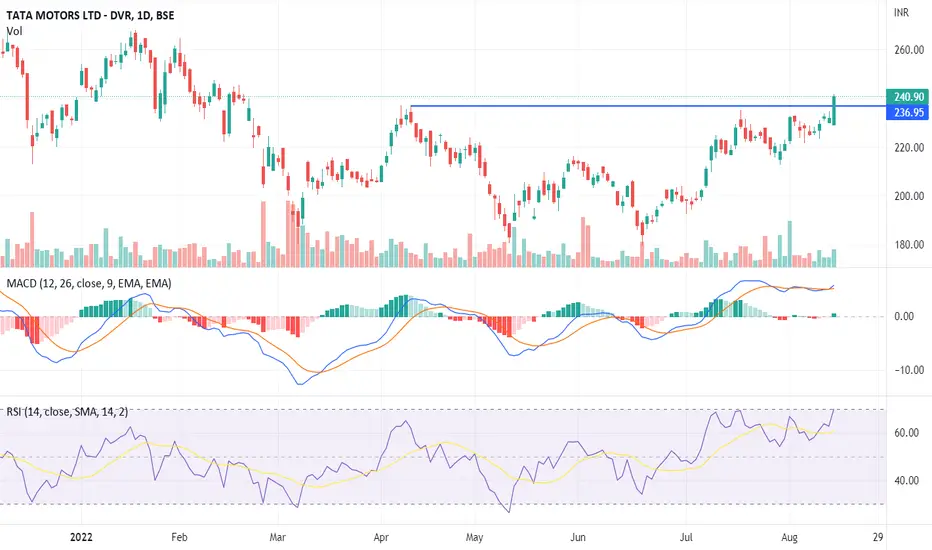Click the latest tall green breakout candle
This screenshot has width=932, height=550.
pos(835,110)
